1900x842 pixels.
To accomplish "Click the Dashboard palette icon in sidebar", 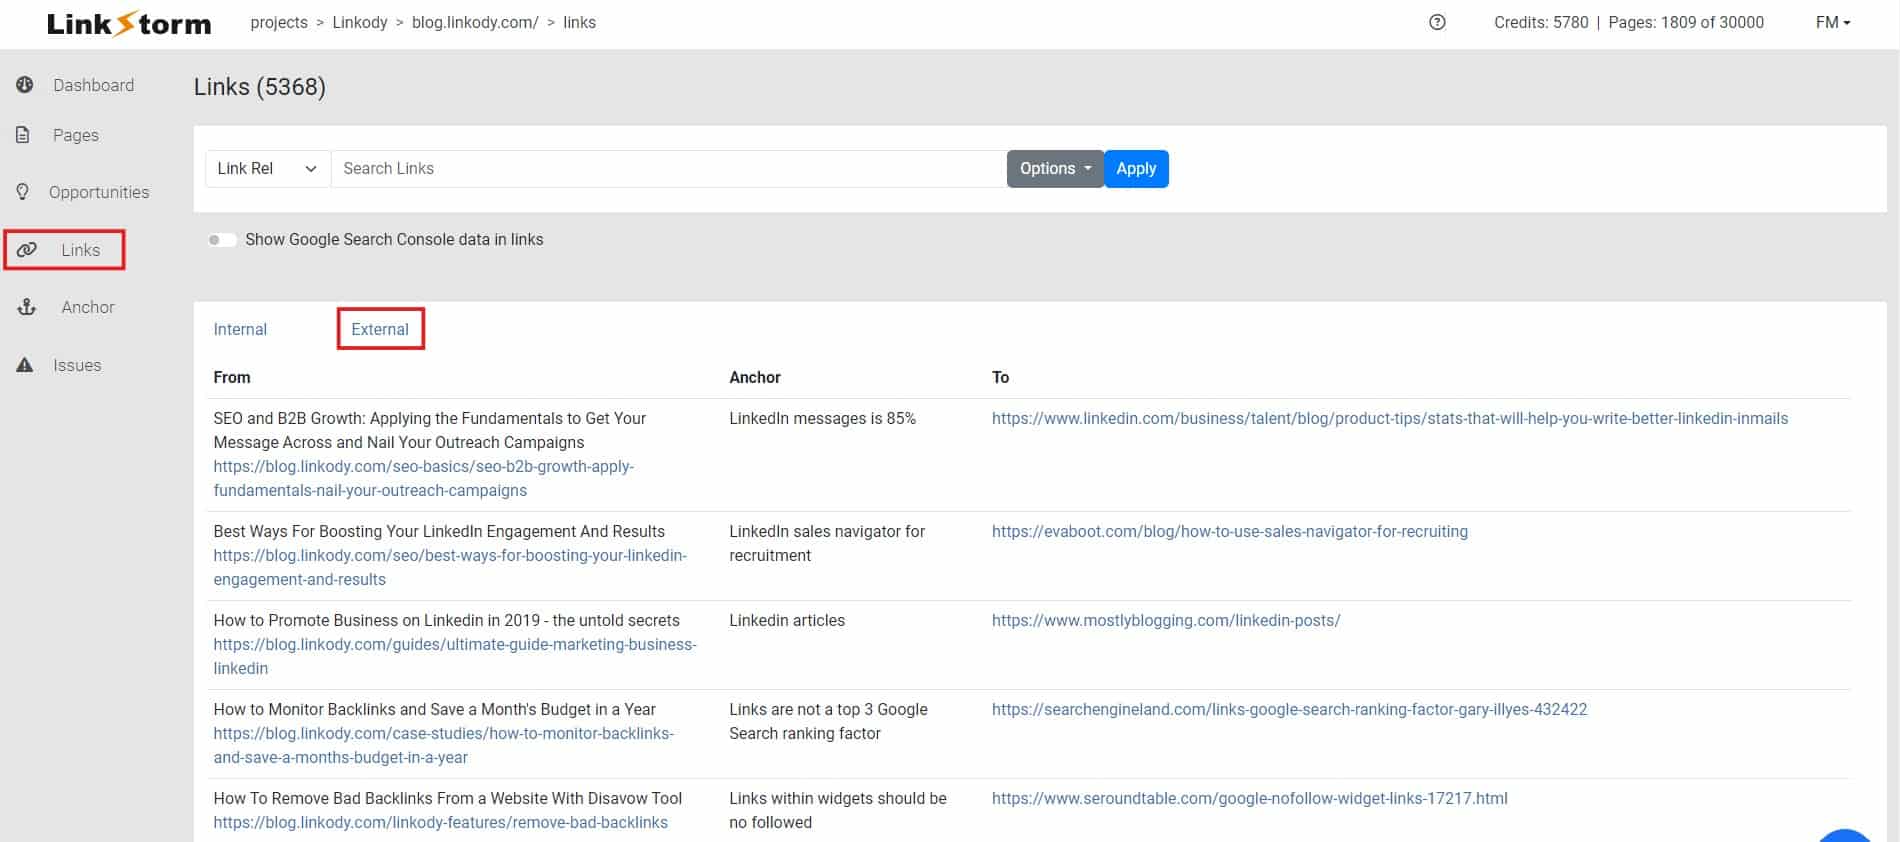I will [25, 85].
